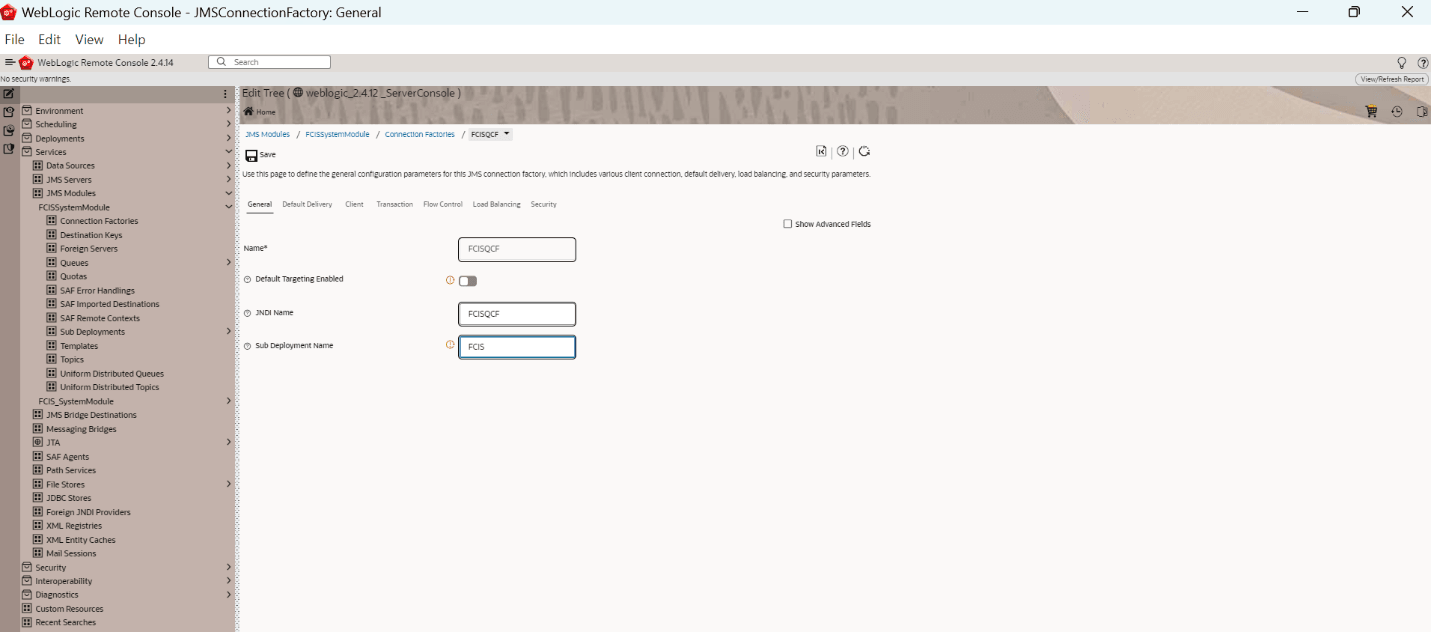This screenshot has width=1431, height=632.
Task: Switch to the Client tab
Action: pos(354,204)
